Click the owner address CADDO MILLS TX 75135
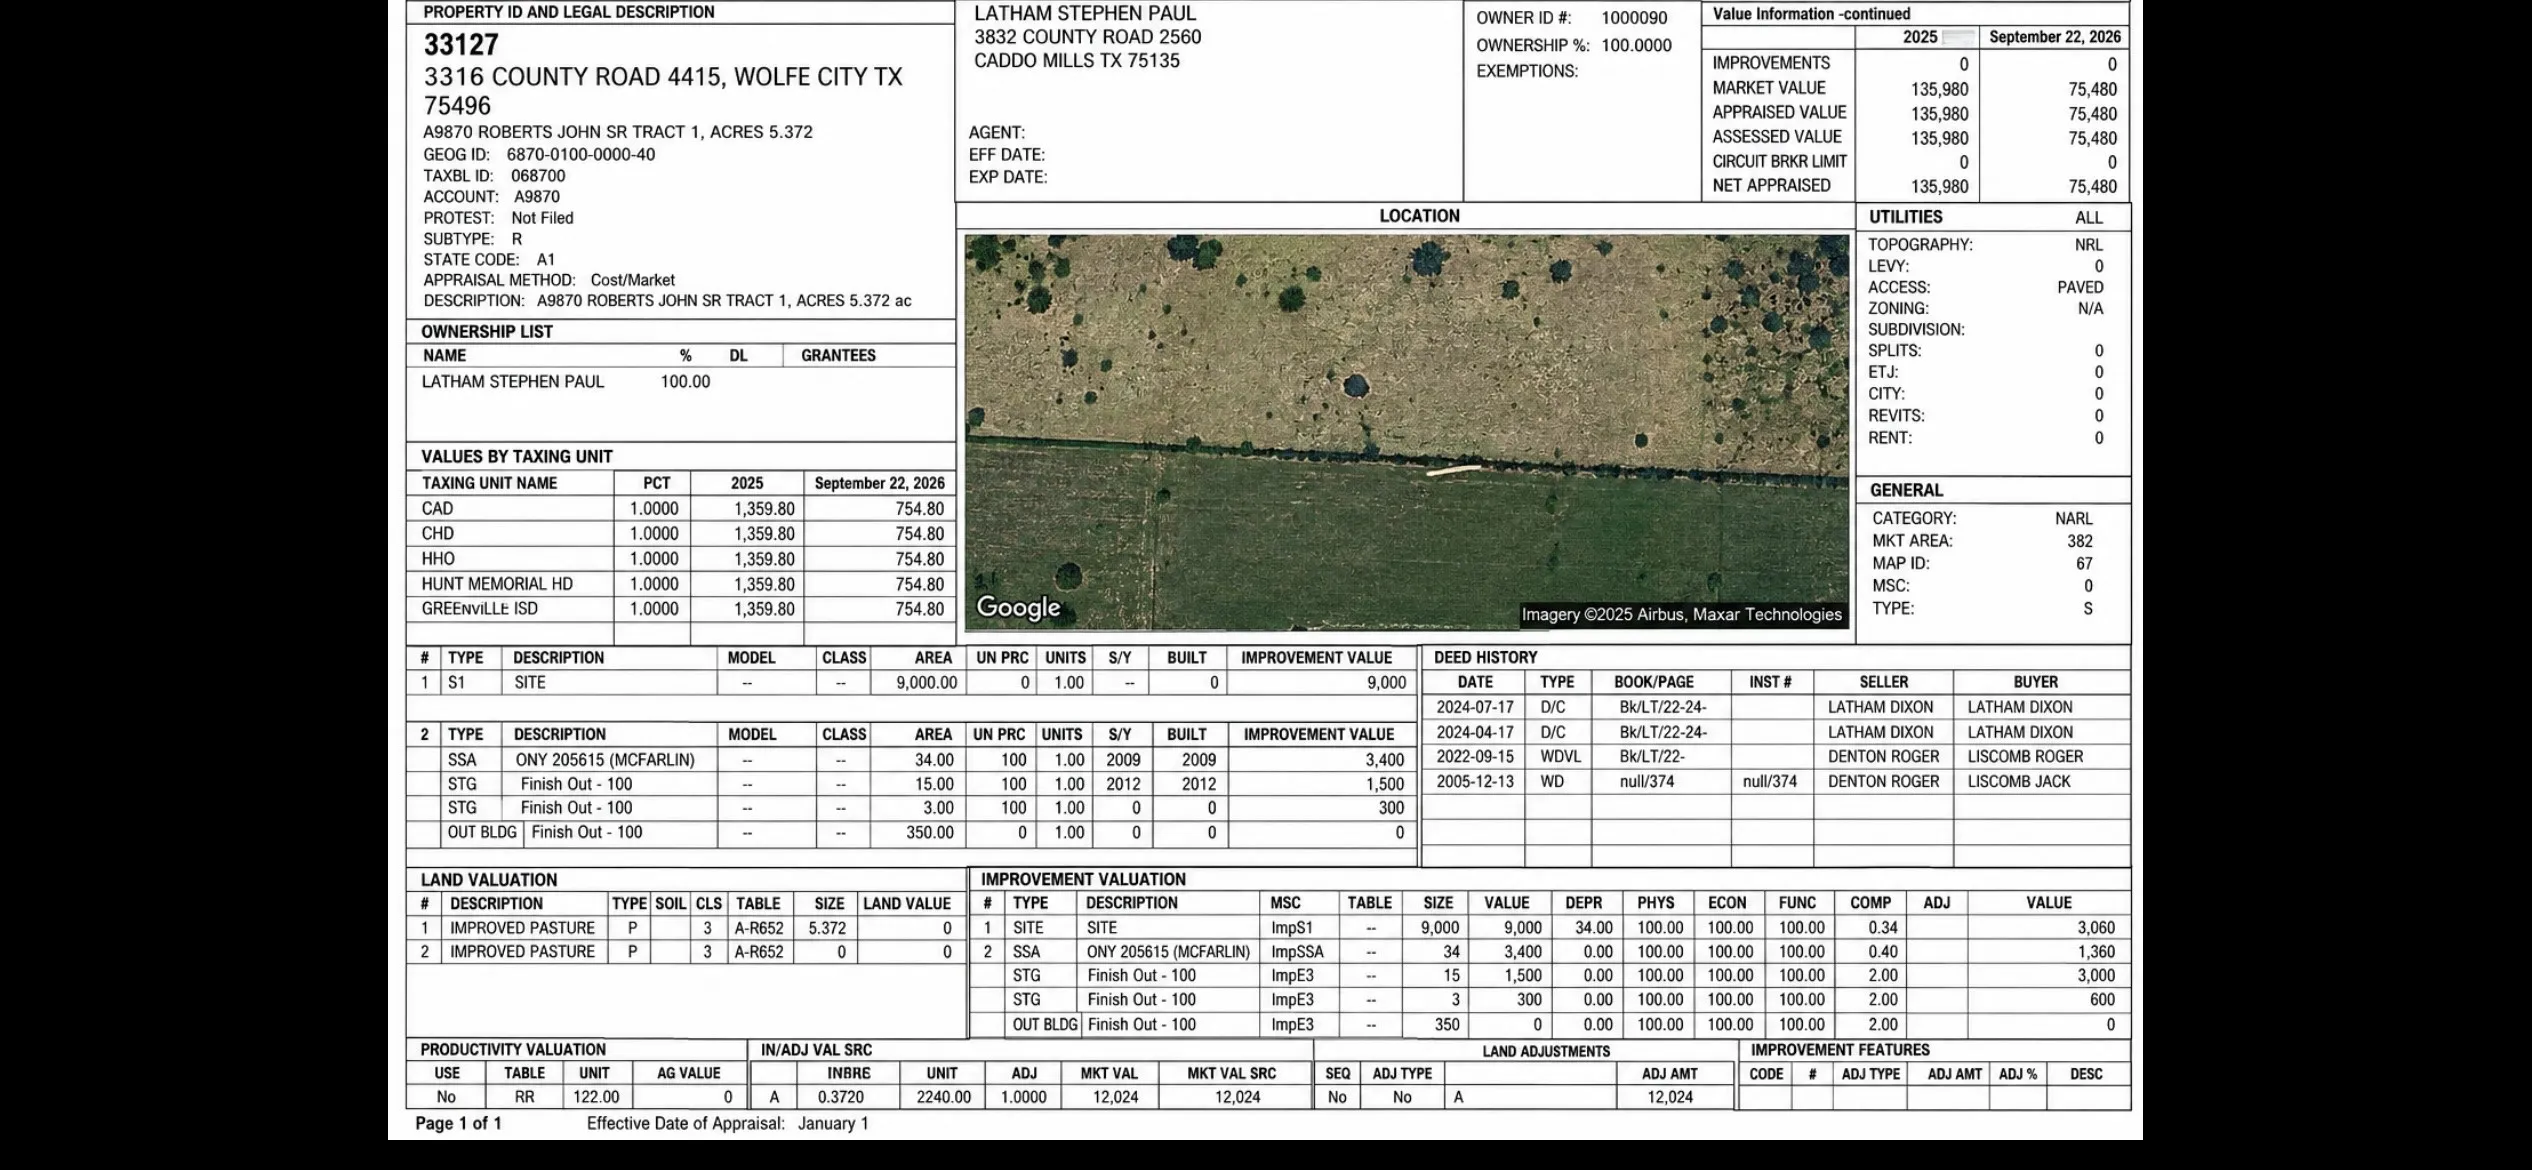This screenshot has height=1170, width=2532. [x=1077, y=61]
